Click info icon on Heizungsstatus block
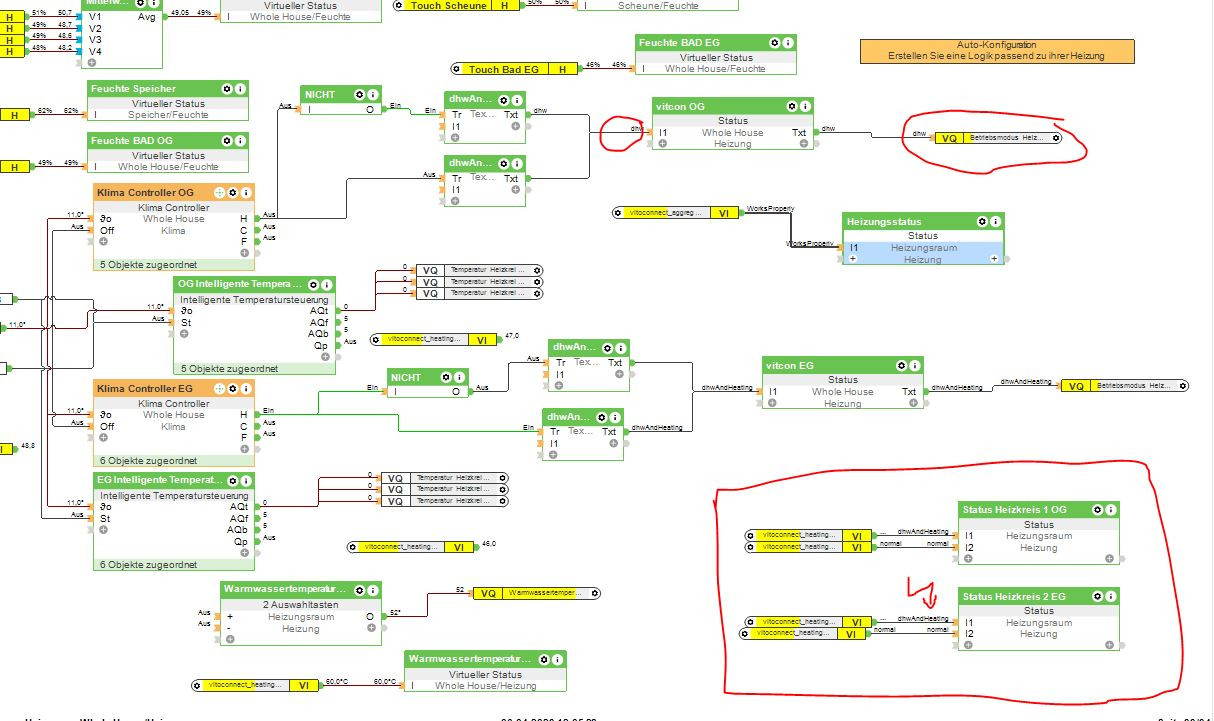 click(995, 221)
